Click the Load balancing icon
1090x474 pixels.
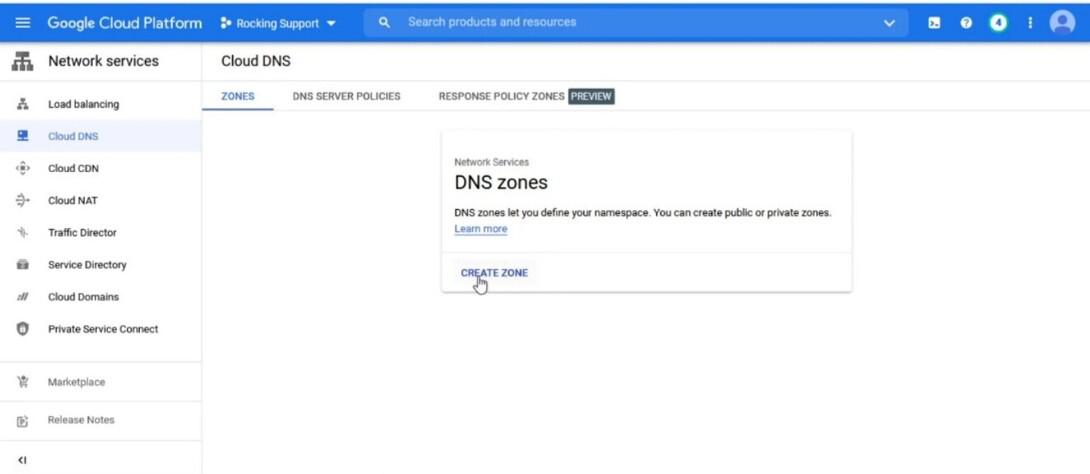[22, 104]
